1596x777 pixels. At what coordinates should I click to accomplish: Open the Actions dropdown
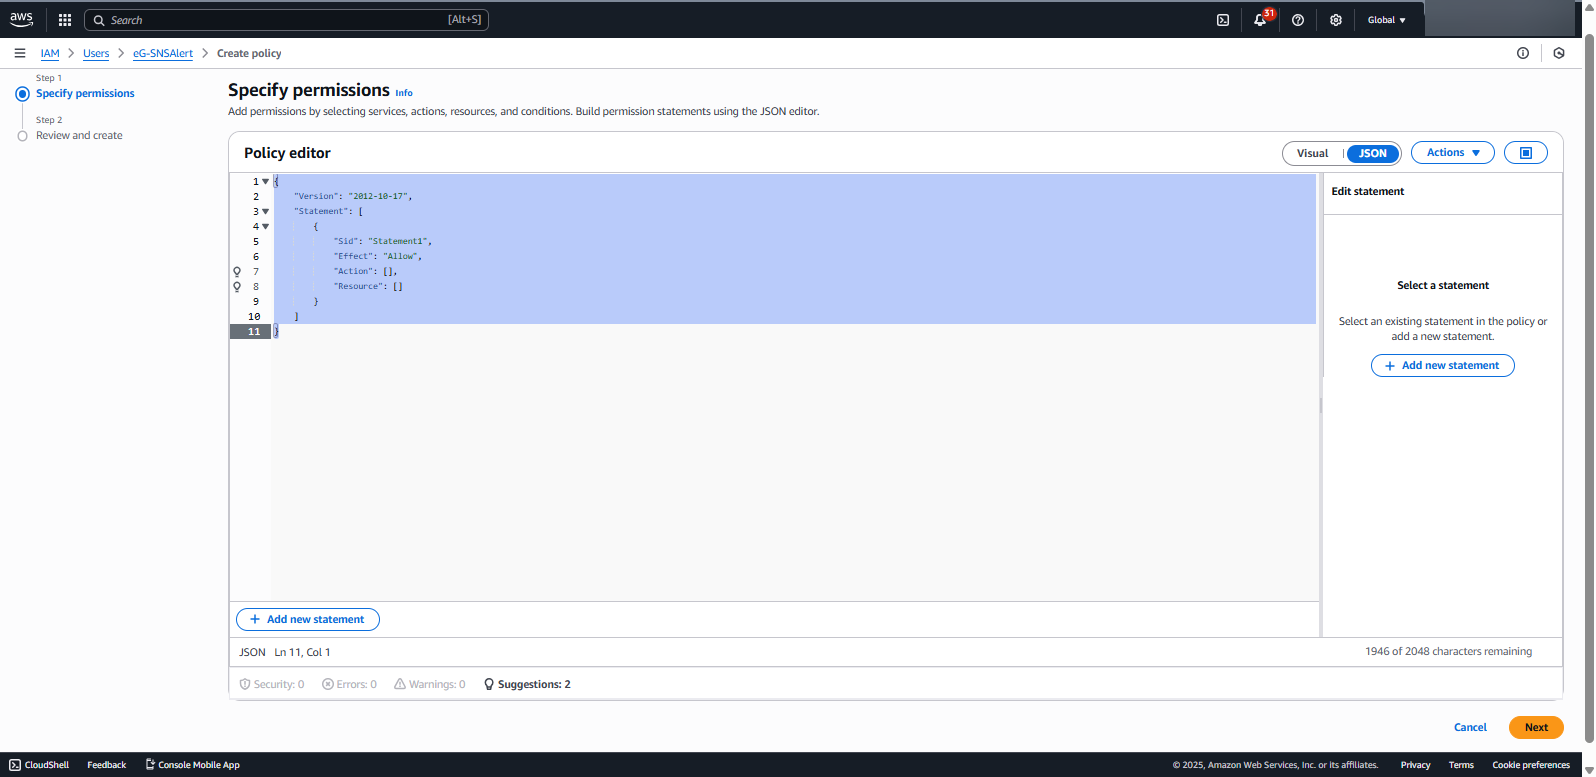point(1452,153)
